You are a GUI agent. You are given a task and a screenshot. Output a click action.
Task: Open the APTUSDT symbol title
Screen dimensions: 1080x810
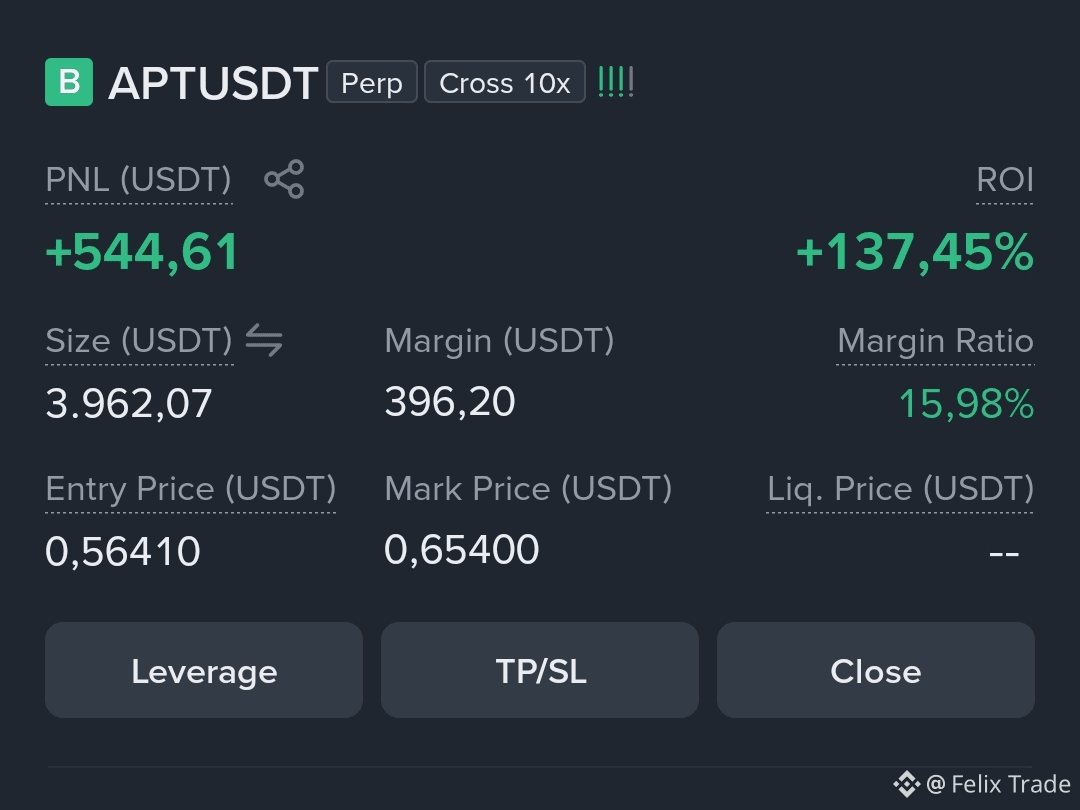coord(213,83)
